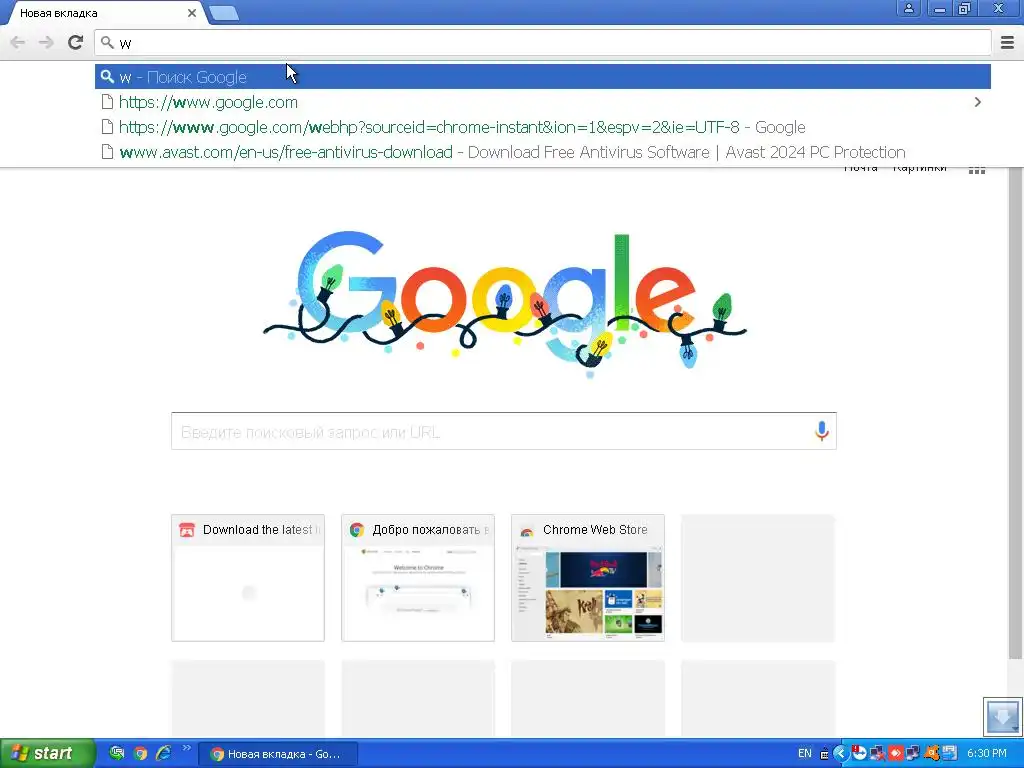Screen dimensions: 1024x768
Task: Click the Новая вкладка taskbar button
Action: click(x=278, y=754)
